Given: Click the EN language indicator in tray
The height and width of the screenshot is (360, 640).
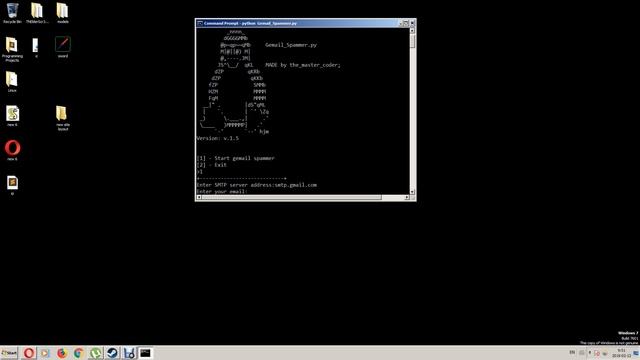Looking at the screenshot, I should [572, 352].
